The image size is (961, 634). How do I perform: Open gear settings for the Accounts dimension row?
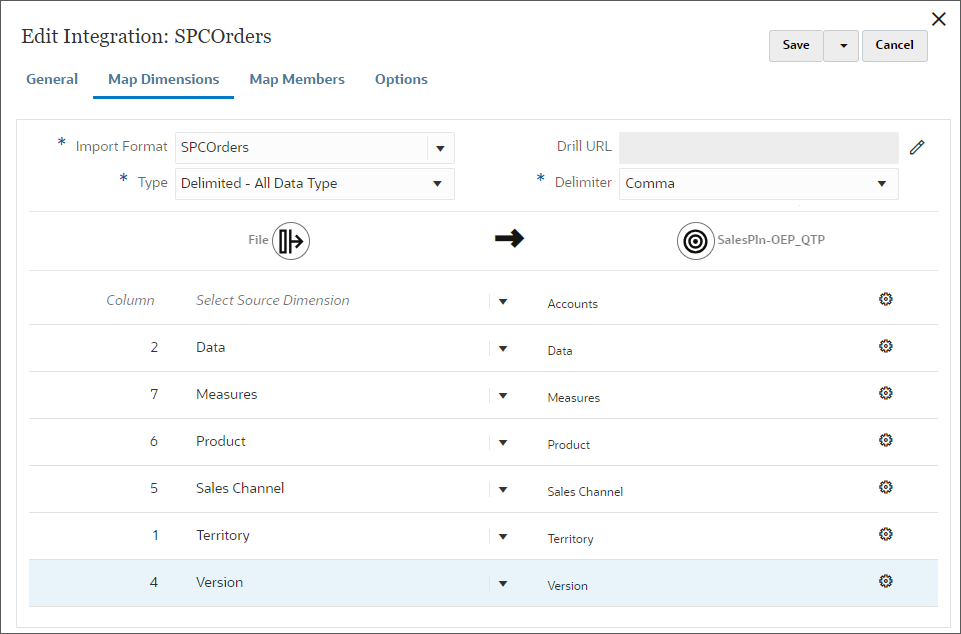click(x=885, y=298)
